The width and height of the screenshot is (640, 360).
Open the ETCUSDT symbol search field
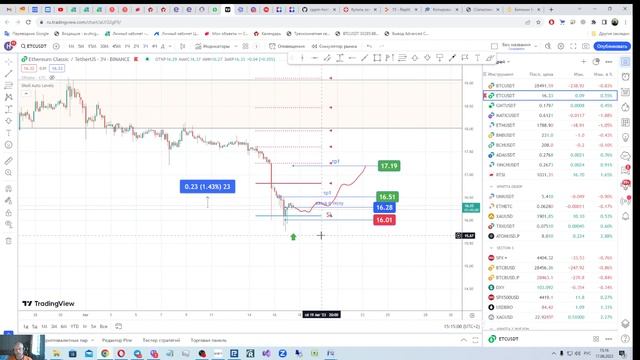click(34, 46)
